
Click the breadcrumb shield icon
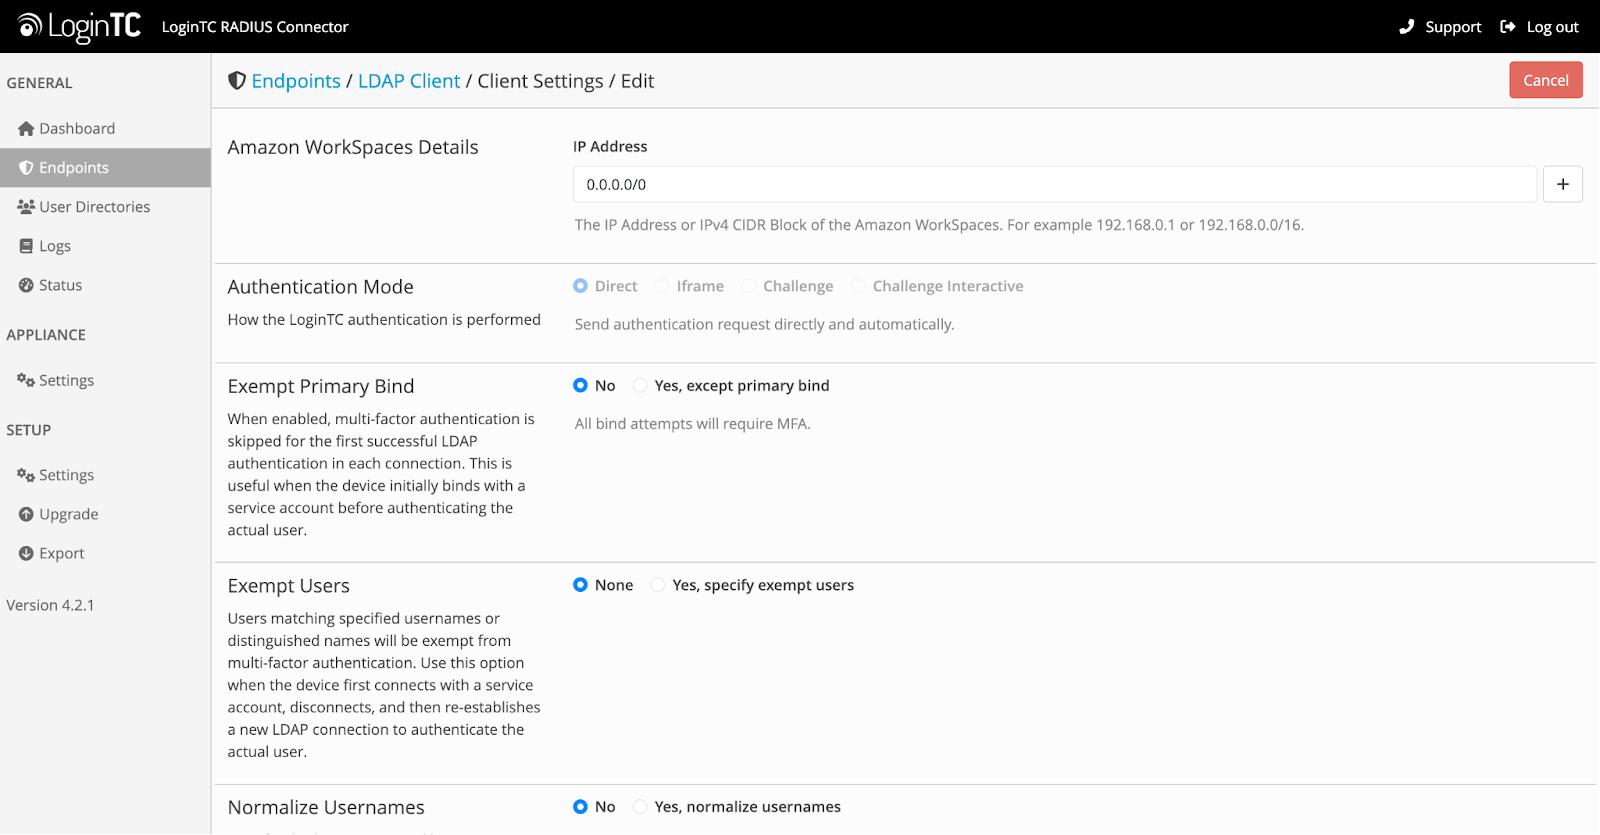click(x=237, y=80)
